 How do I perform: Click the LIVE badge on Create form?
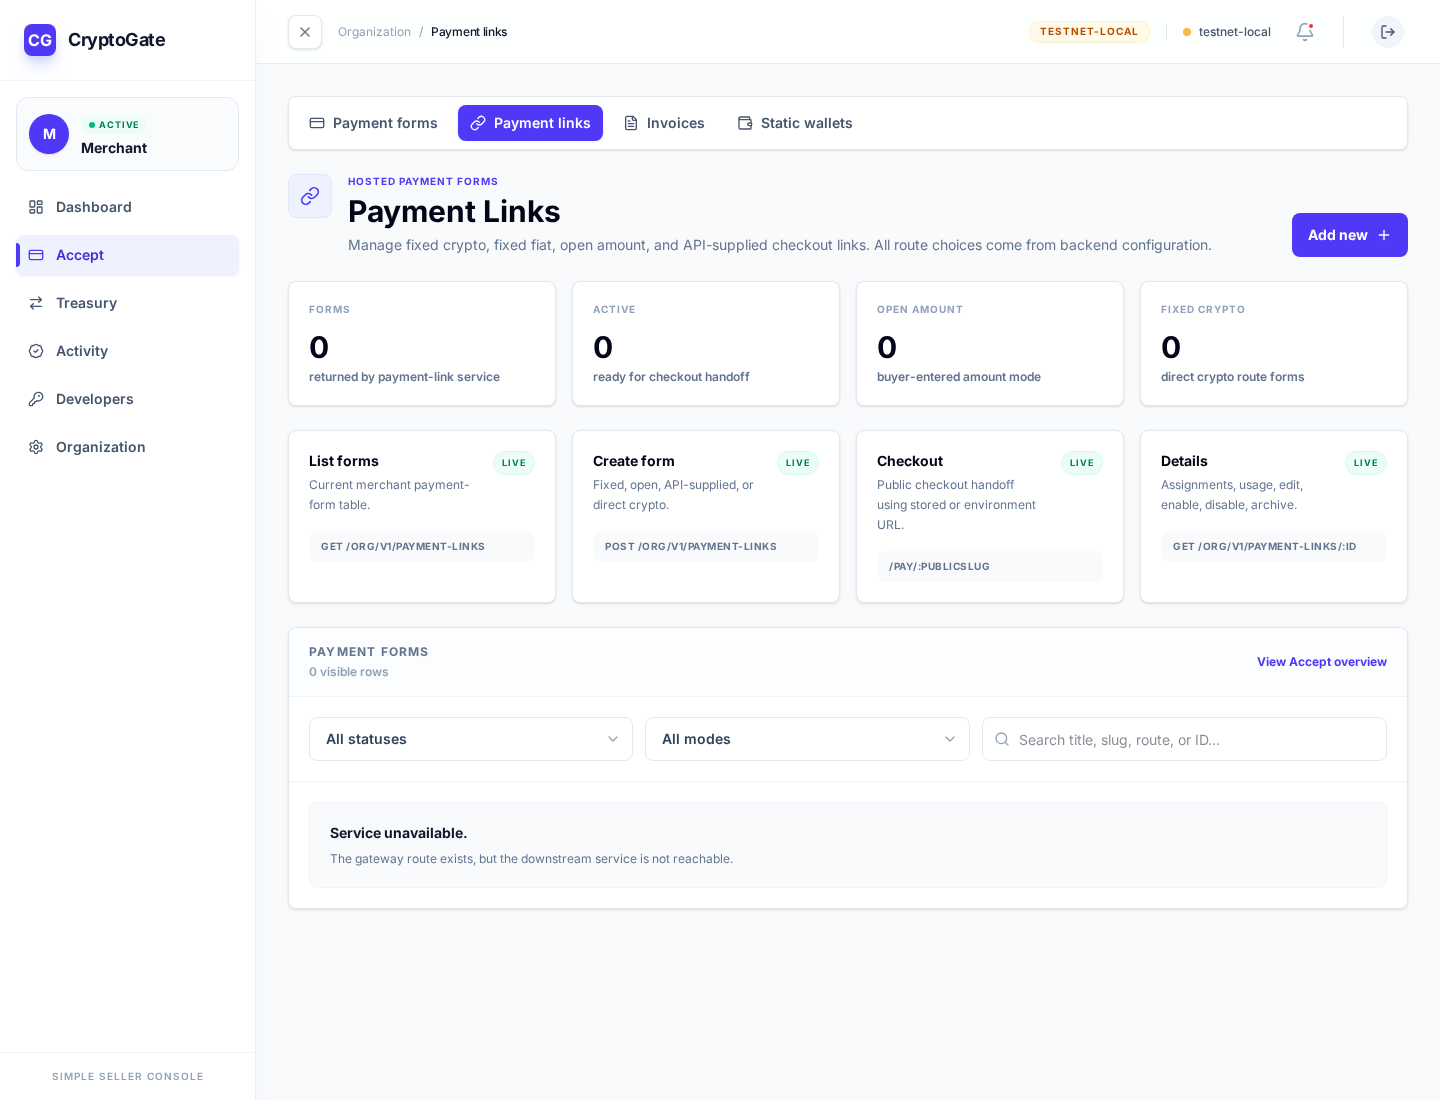[798, 463]
